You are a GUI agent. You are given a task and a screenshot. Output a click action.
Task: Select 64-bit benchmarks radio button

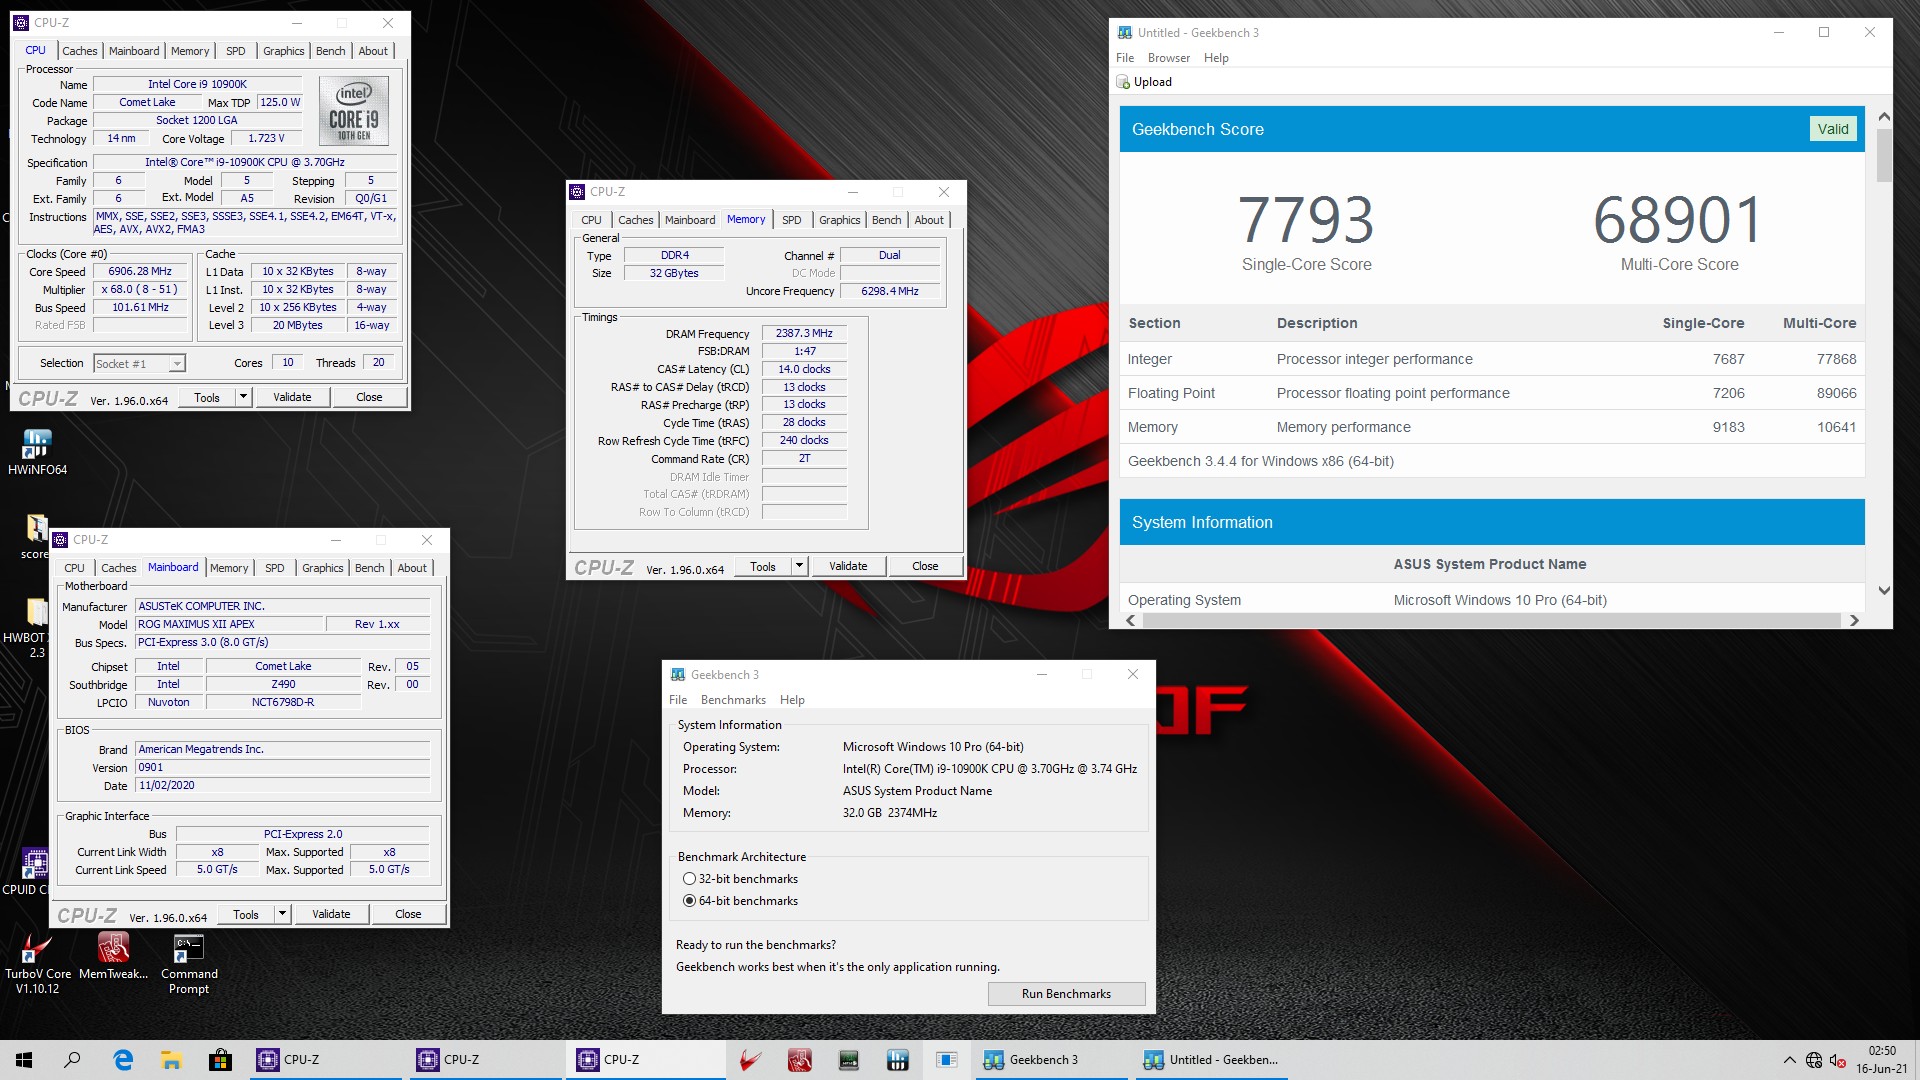[689, 901]
